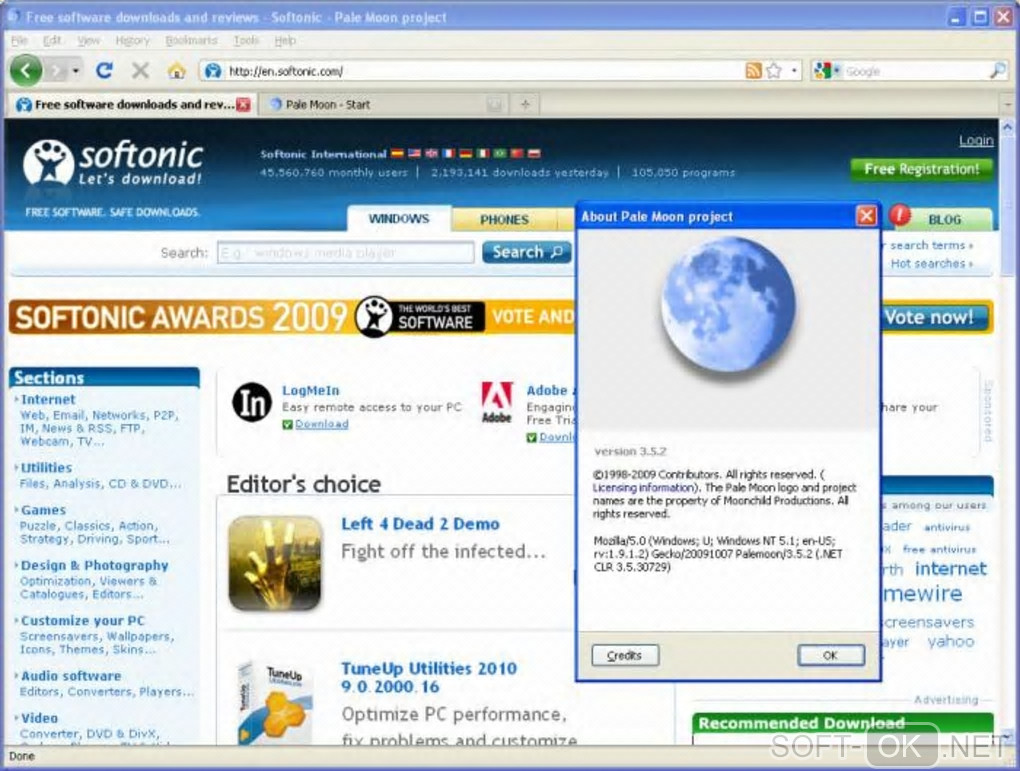This screenshot has width=1020, height=771.
Task: Switch to the Pale Moon - Start tab
Action: pyautogui.click(x=384, y=104)
